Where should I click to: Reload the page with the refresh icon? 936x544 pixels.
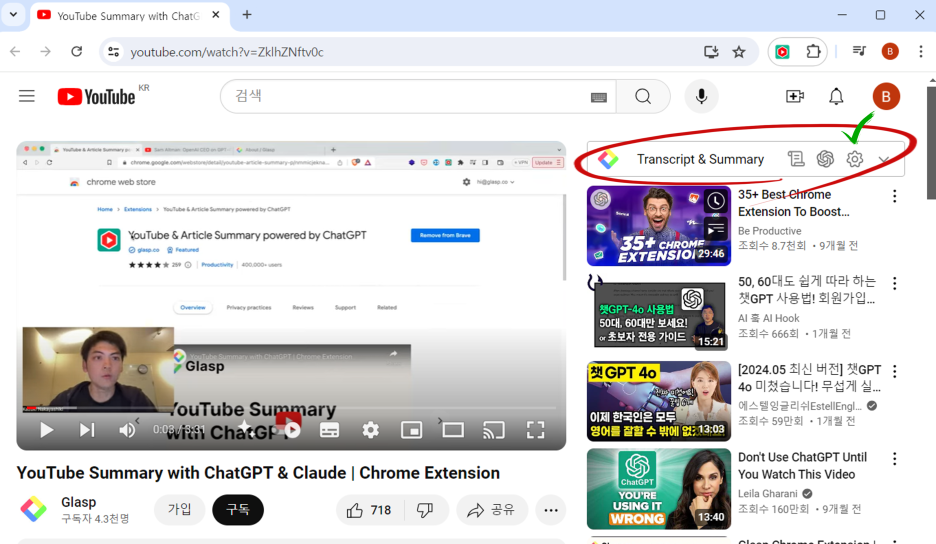tap(76, 52)
